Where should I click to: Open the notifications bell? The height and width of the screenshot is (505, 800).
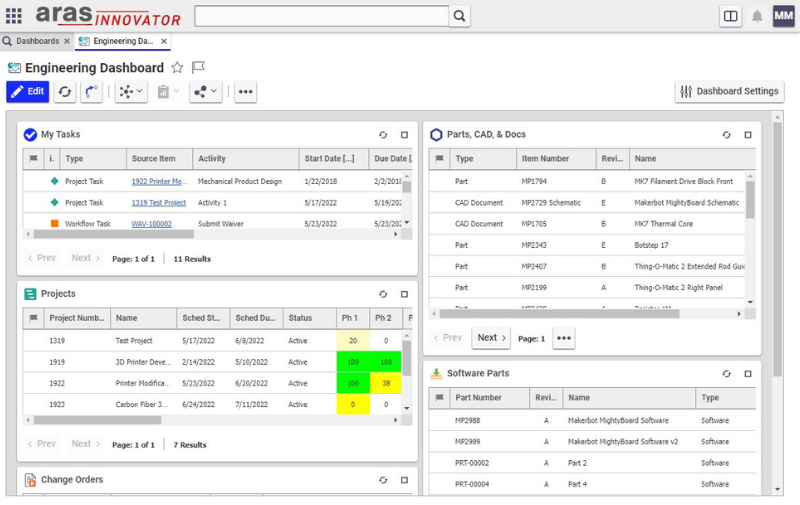[757, 16]
